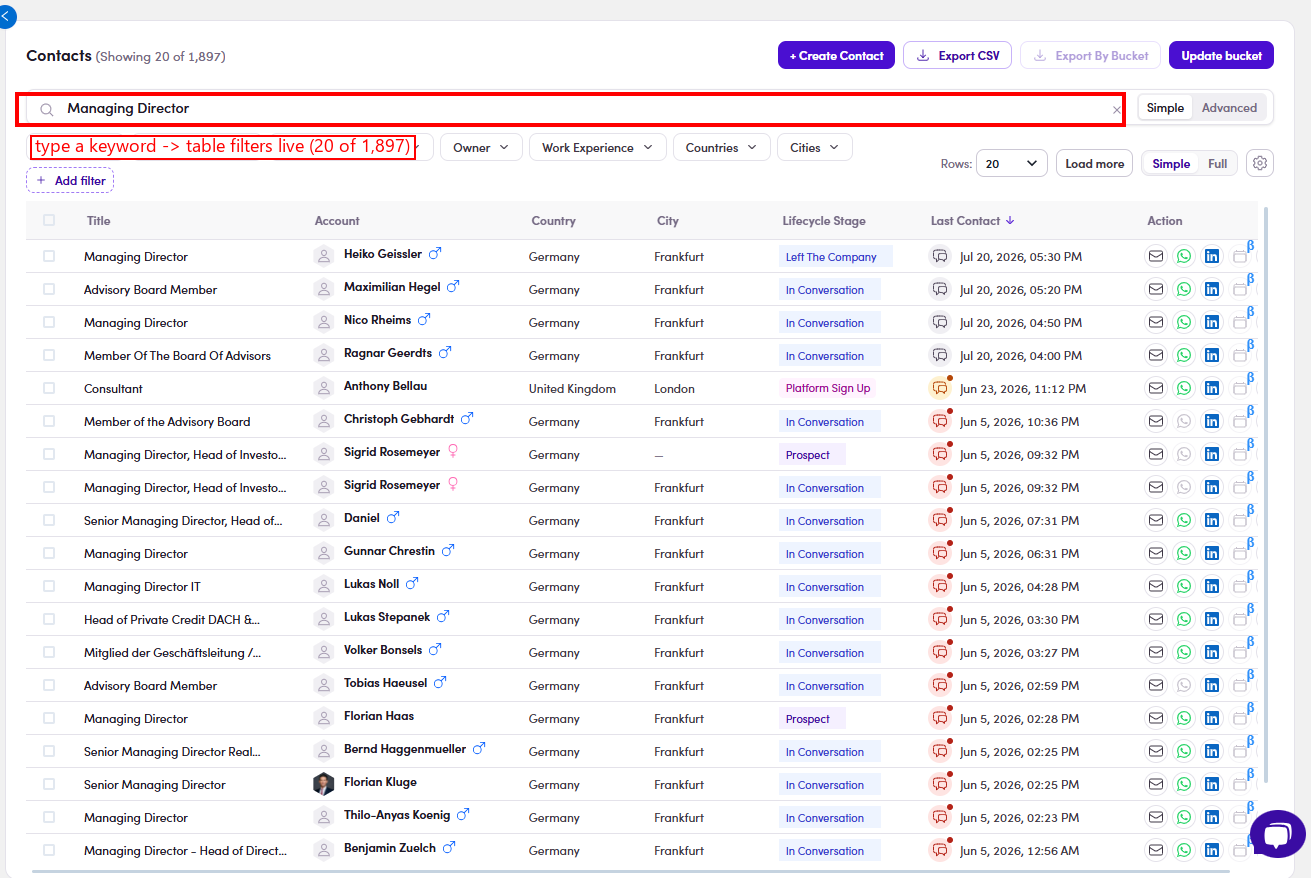Open the live chat support bubble

pos(1277,834)
